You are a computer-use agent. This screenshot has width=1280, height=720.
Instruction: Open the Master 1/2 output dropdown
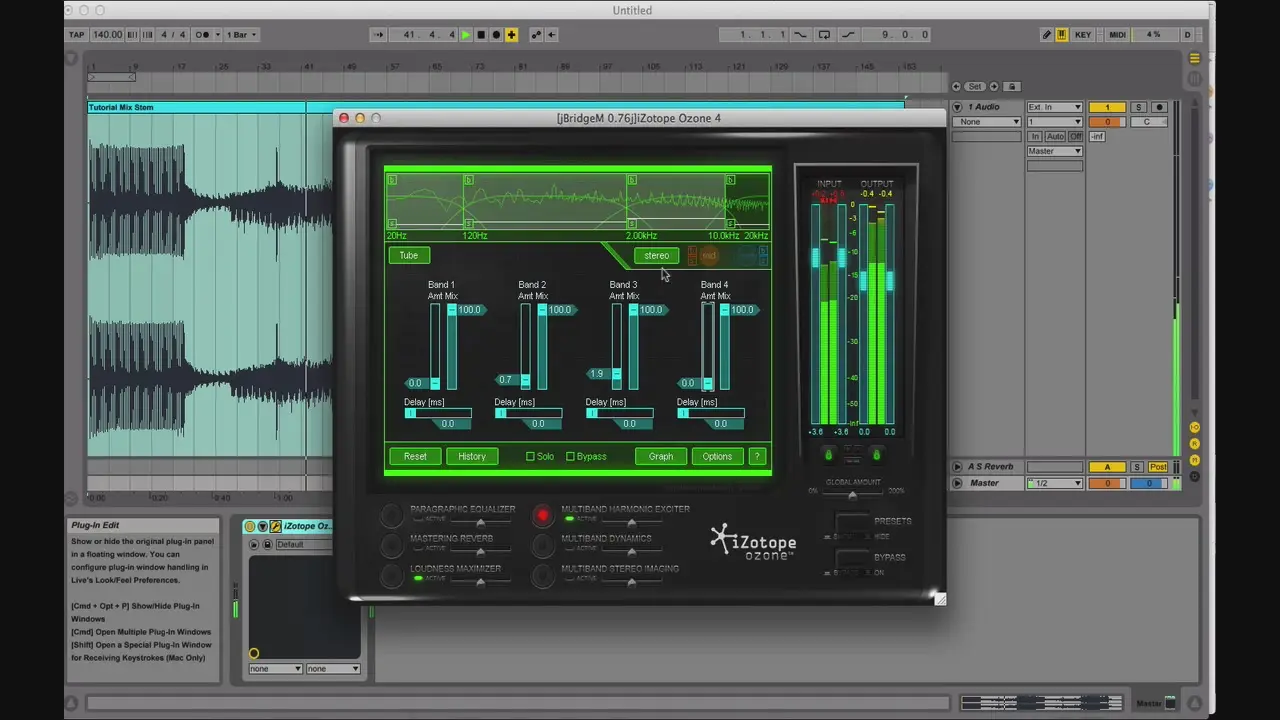point(1054,483)
